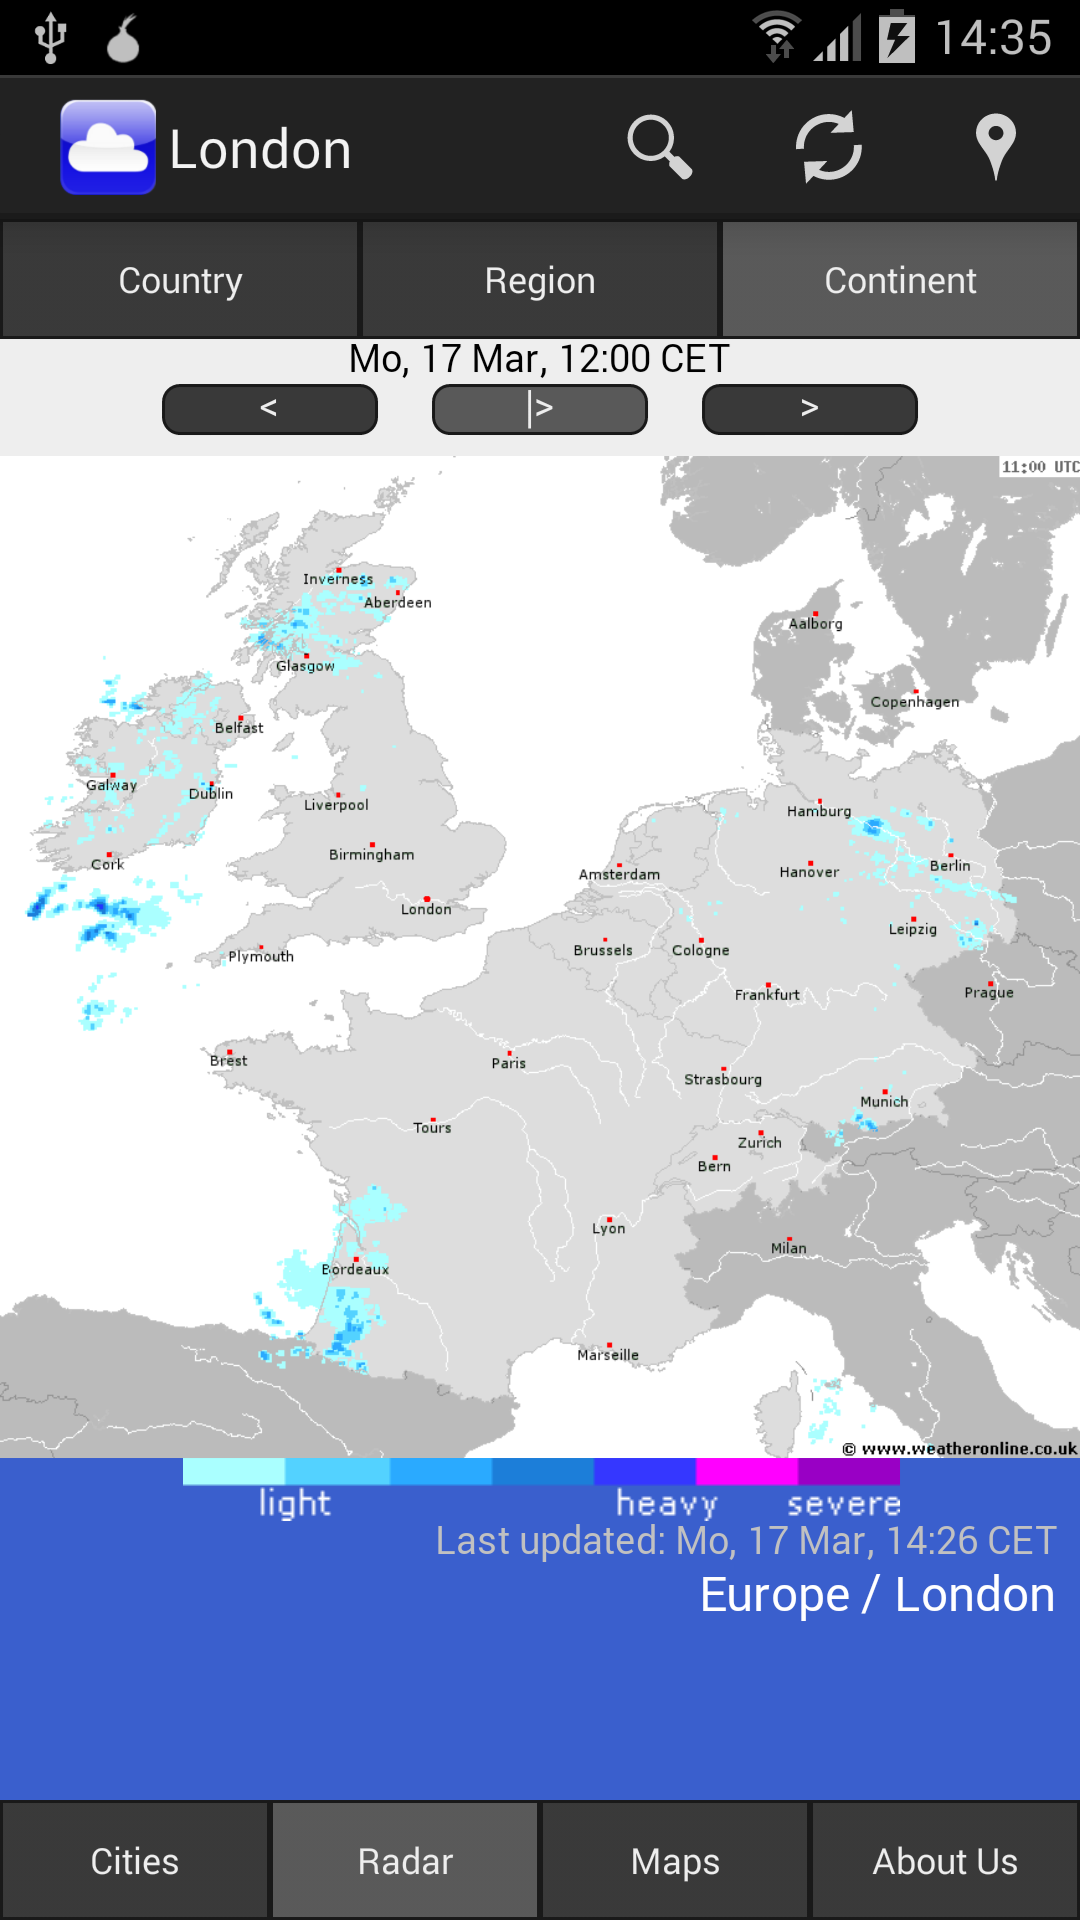Play the radar animation

pos(540,409)
